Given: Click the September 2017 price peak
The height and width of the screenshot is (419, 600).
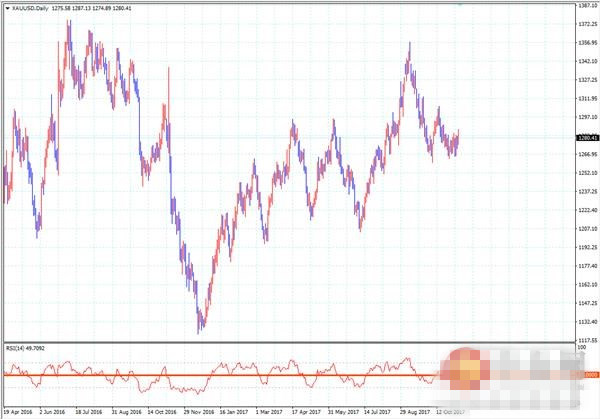Looking at the screenshot, I should pos(409,44).
